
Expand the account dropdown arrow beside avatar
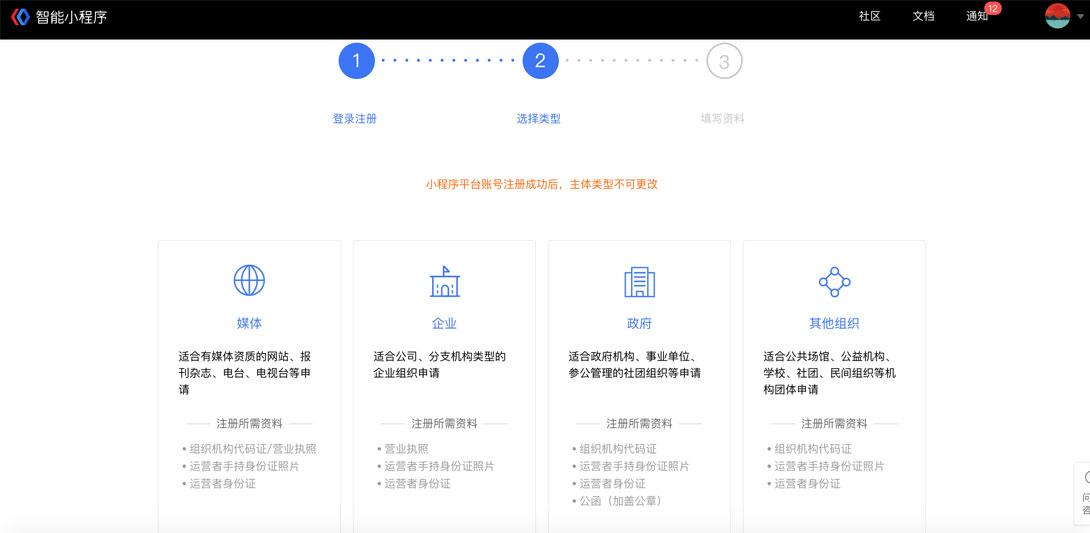tap(1080, 17)
